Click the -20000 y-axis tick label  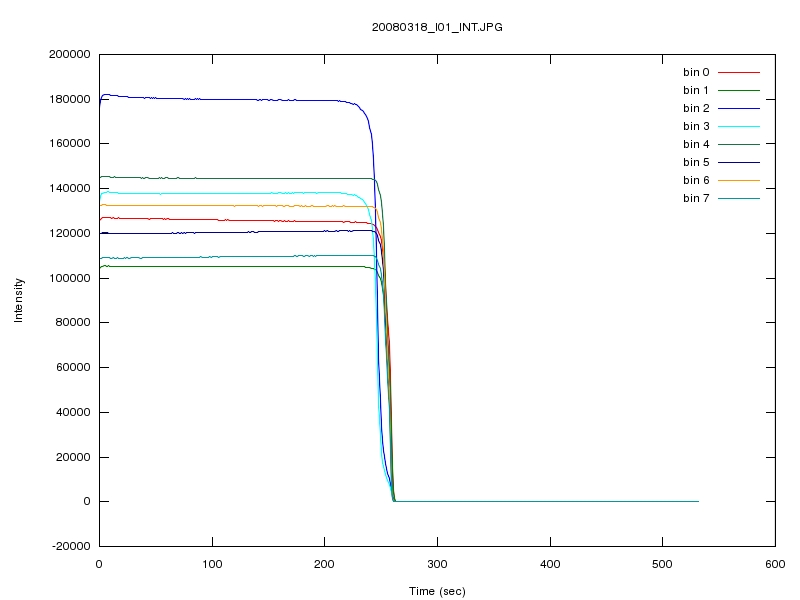71,546
